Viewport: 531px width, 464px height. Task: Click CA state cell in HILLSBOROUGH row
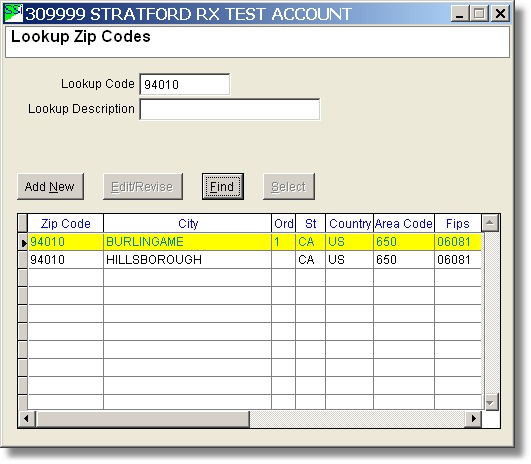pos(311,260)
